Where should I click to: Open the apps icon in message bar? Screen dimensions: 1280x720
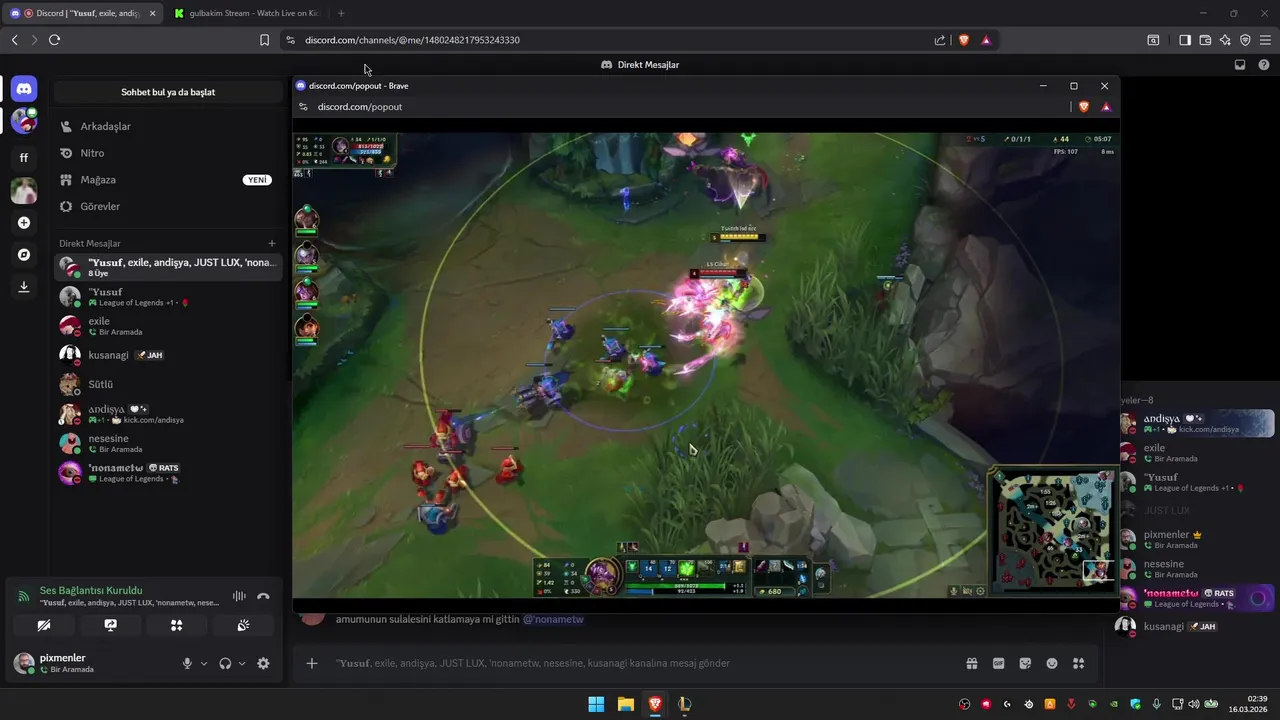click(x=1078, y=663)
